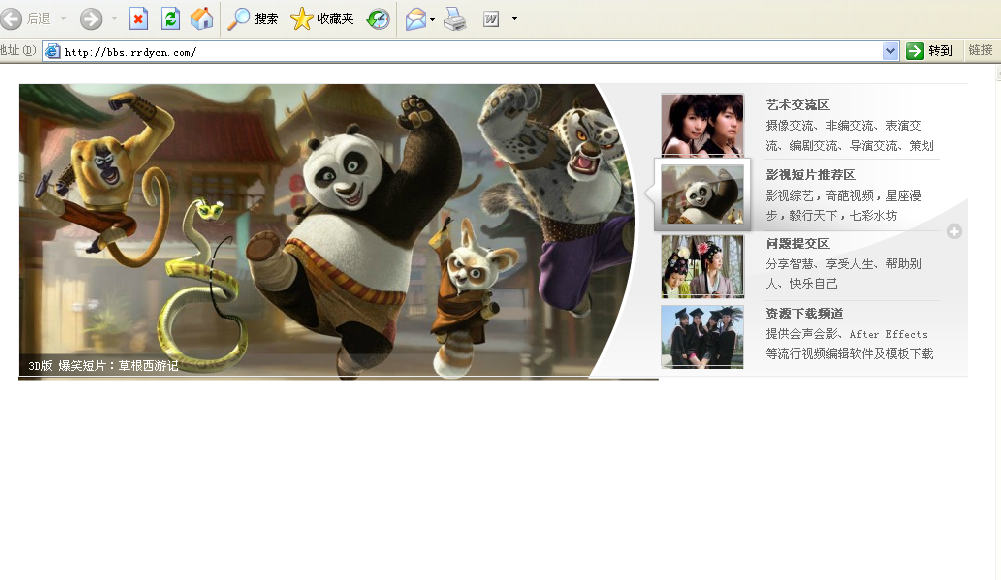Open the 搜索 search toolbar button

pyautogui.click(x=253, y=19)
